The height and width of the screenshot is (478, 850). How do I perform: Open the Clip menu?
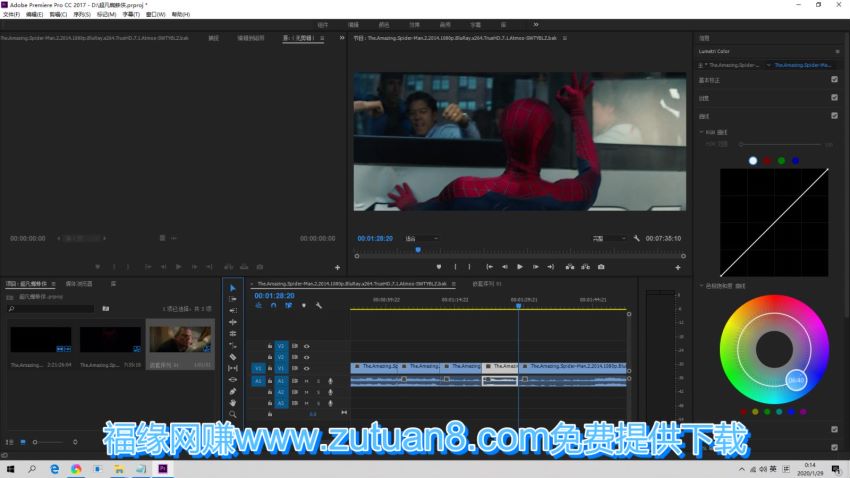[58, 15]
